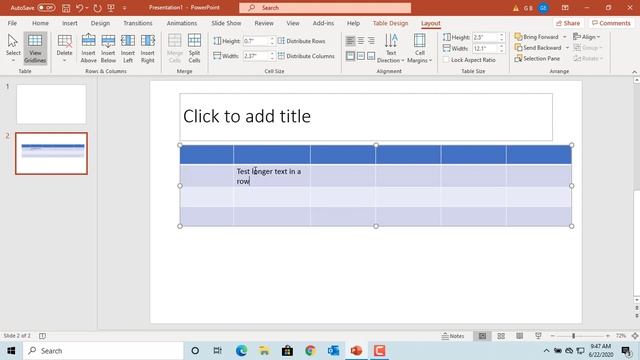
Task: Toggle AutoSave switch
Action: pyautogui.click(x=46, y=8)
